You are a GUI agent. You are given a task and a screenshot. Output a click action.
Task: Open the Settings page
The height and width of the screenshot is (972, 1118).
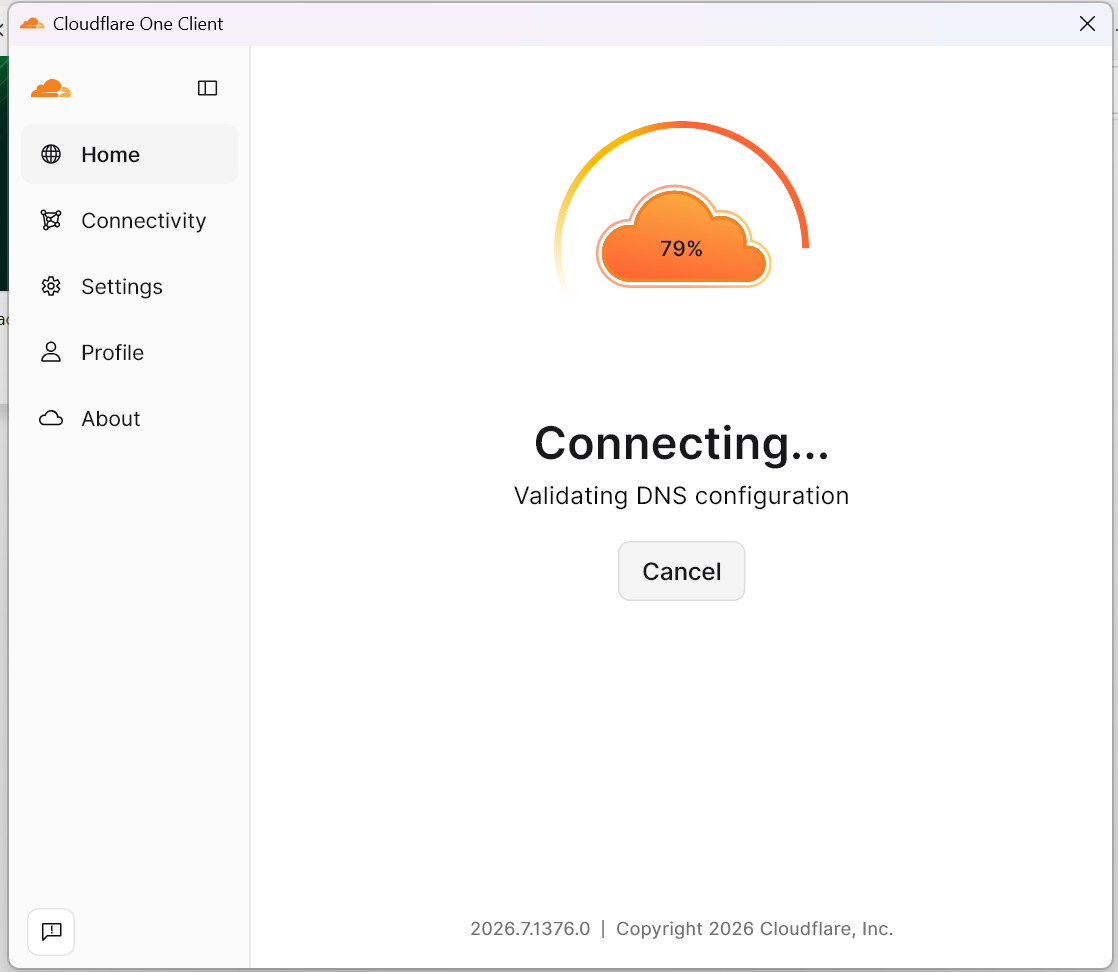pyautogui.click(x=130, y=286)
